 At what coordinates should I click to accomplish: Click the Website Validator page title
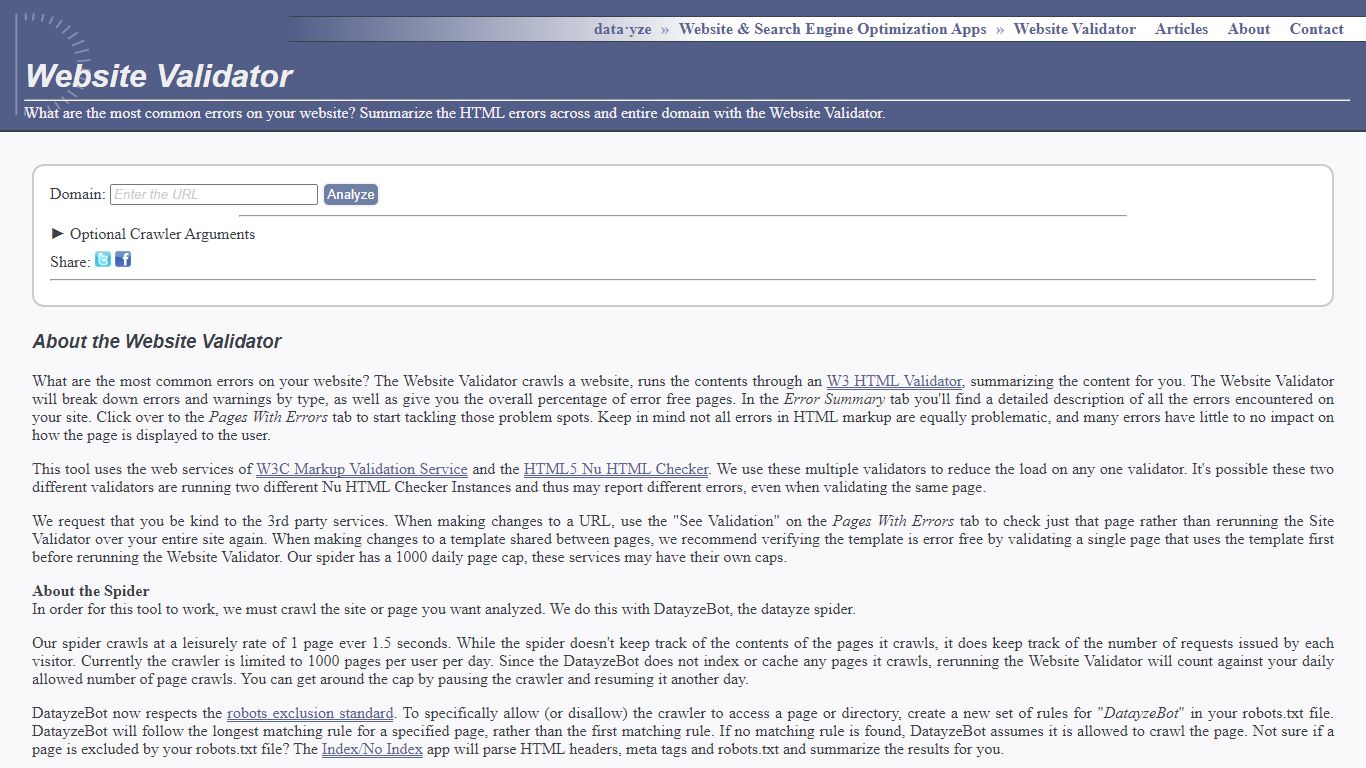(159, 76)
